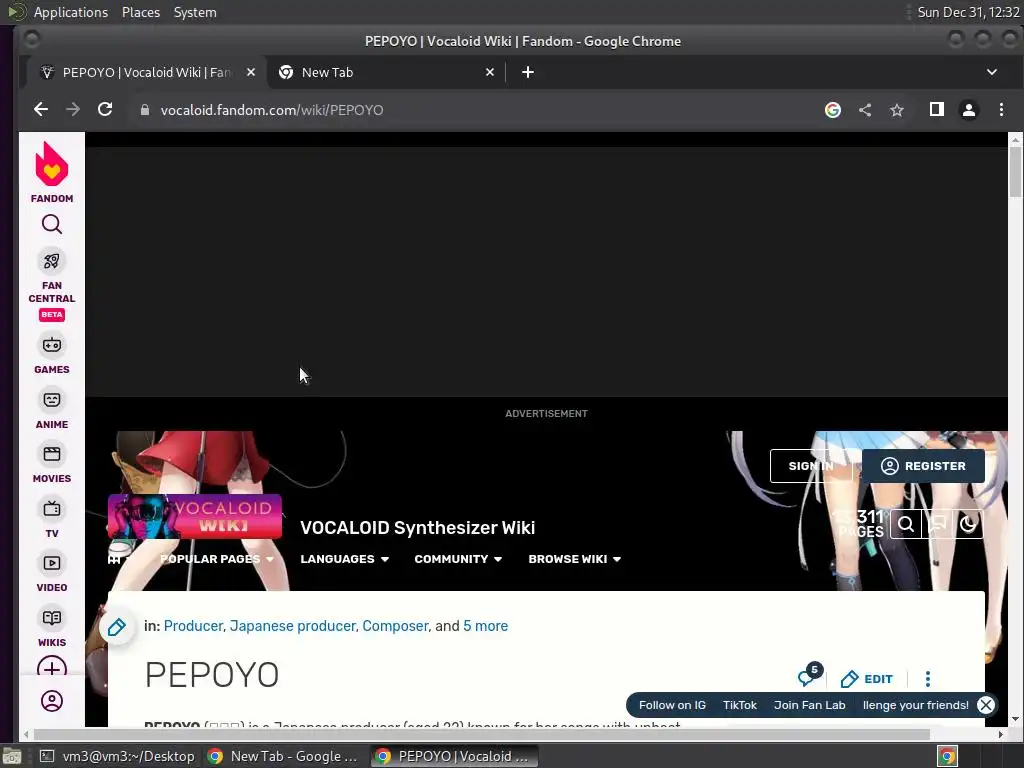Open the sidebar user profile icon
This screenshot has width=1024, height=768.
click(52, 701)
